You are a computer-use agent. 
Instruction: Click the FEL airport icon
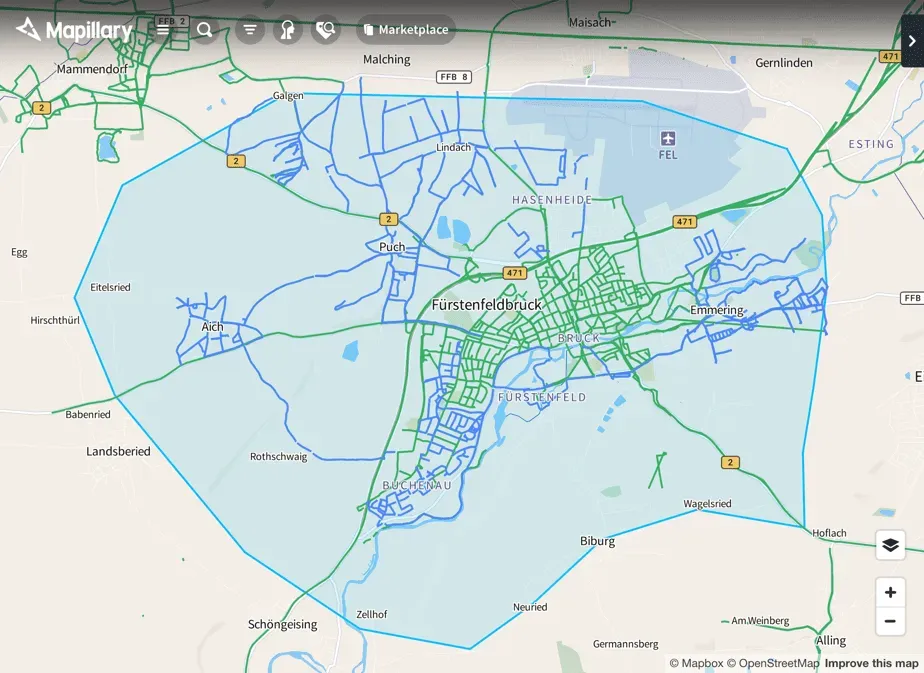click(x=668, y=138)
